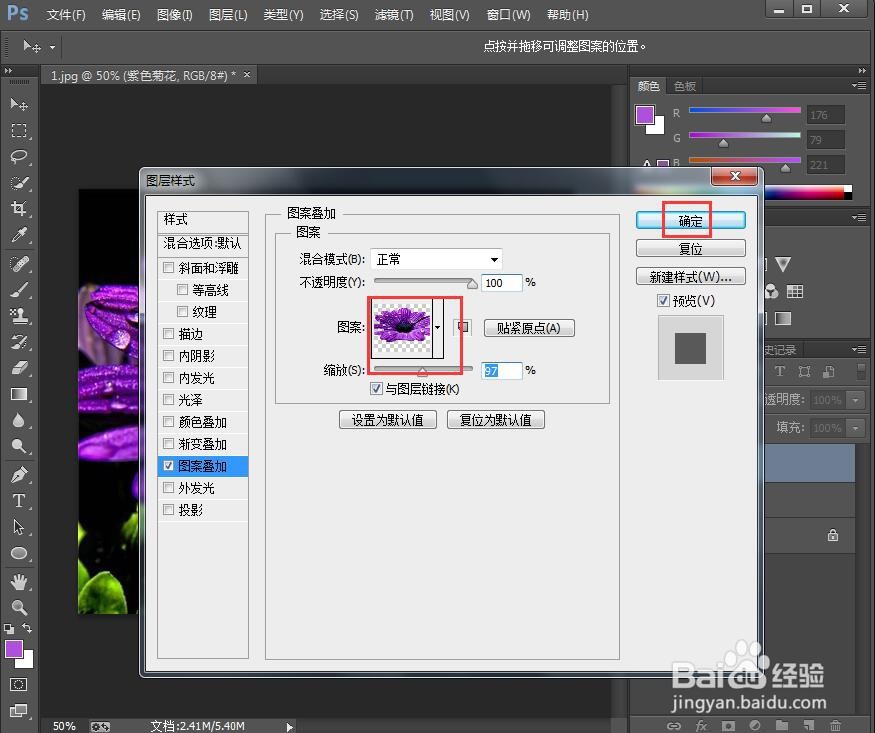Click the Delete layer trash icon

tap(836, 725)
